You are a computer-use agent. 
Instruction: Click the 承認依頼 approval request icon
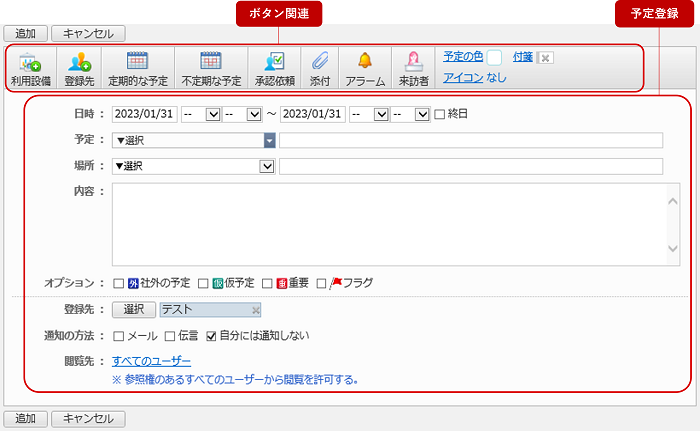(275, 68)
